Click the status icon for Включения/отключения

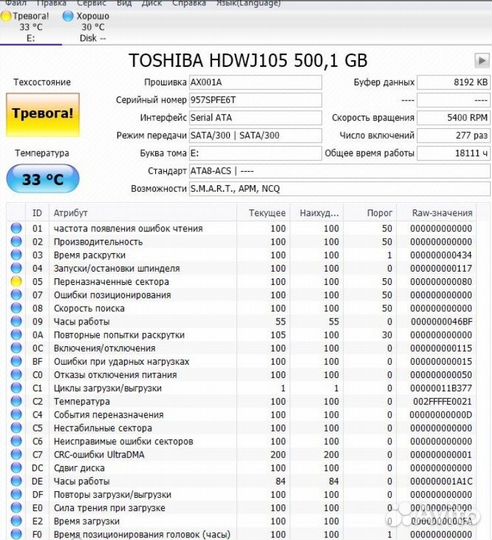[16, 348]
